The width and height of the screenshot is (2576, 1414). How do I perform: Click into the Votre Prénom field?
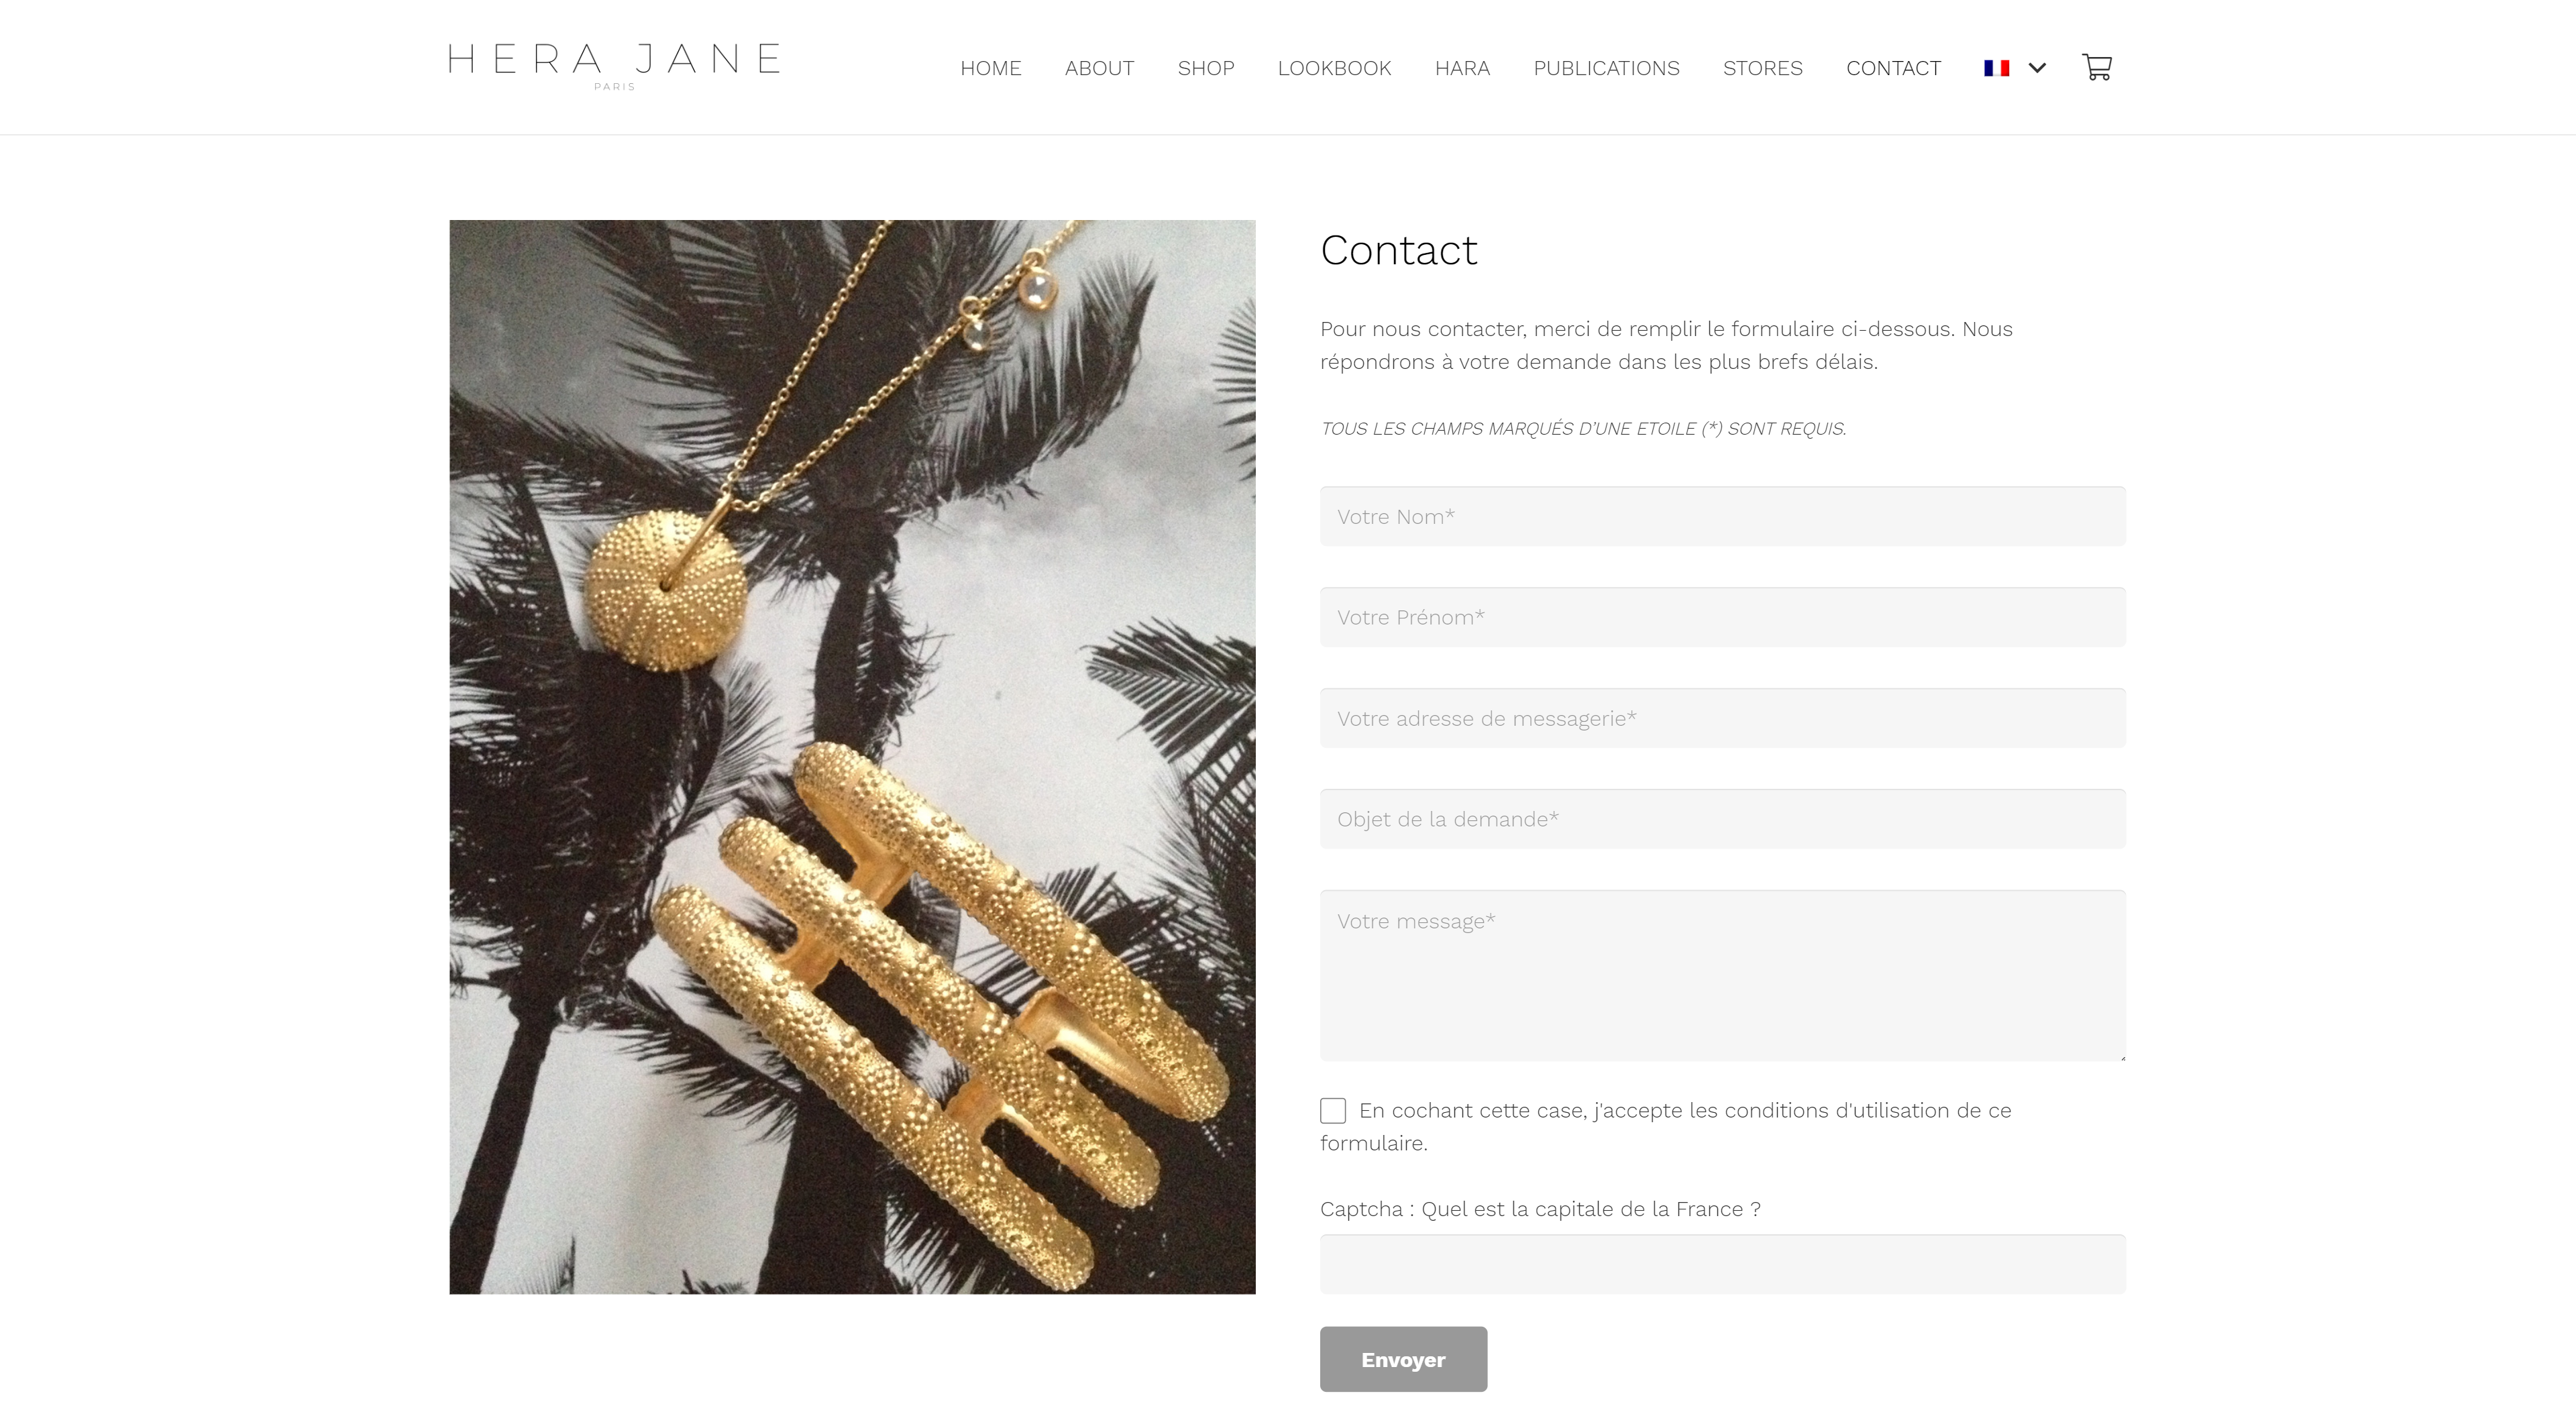coord(1722,617)
